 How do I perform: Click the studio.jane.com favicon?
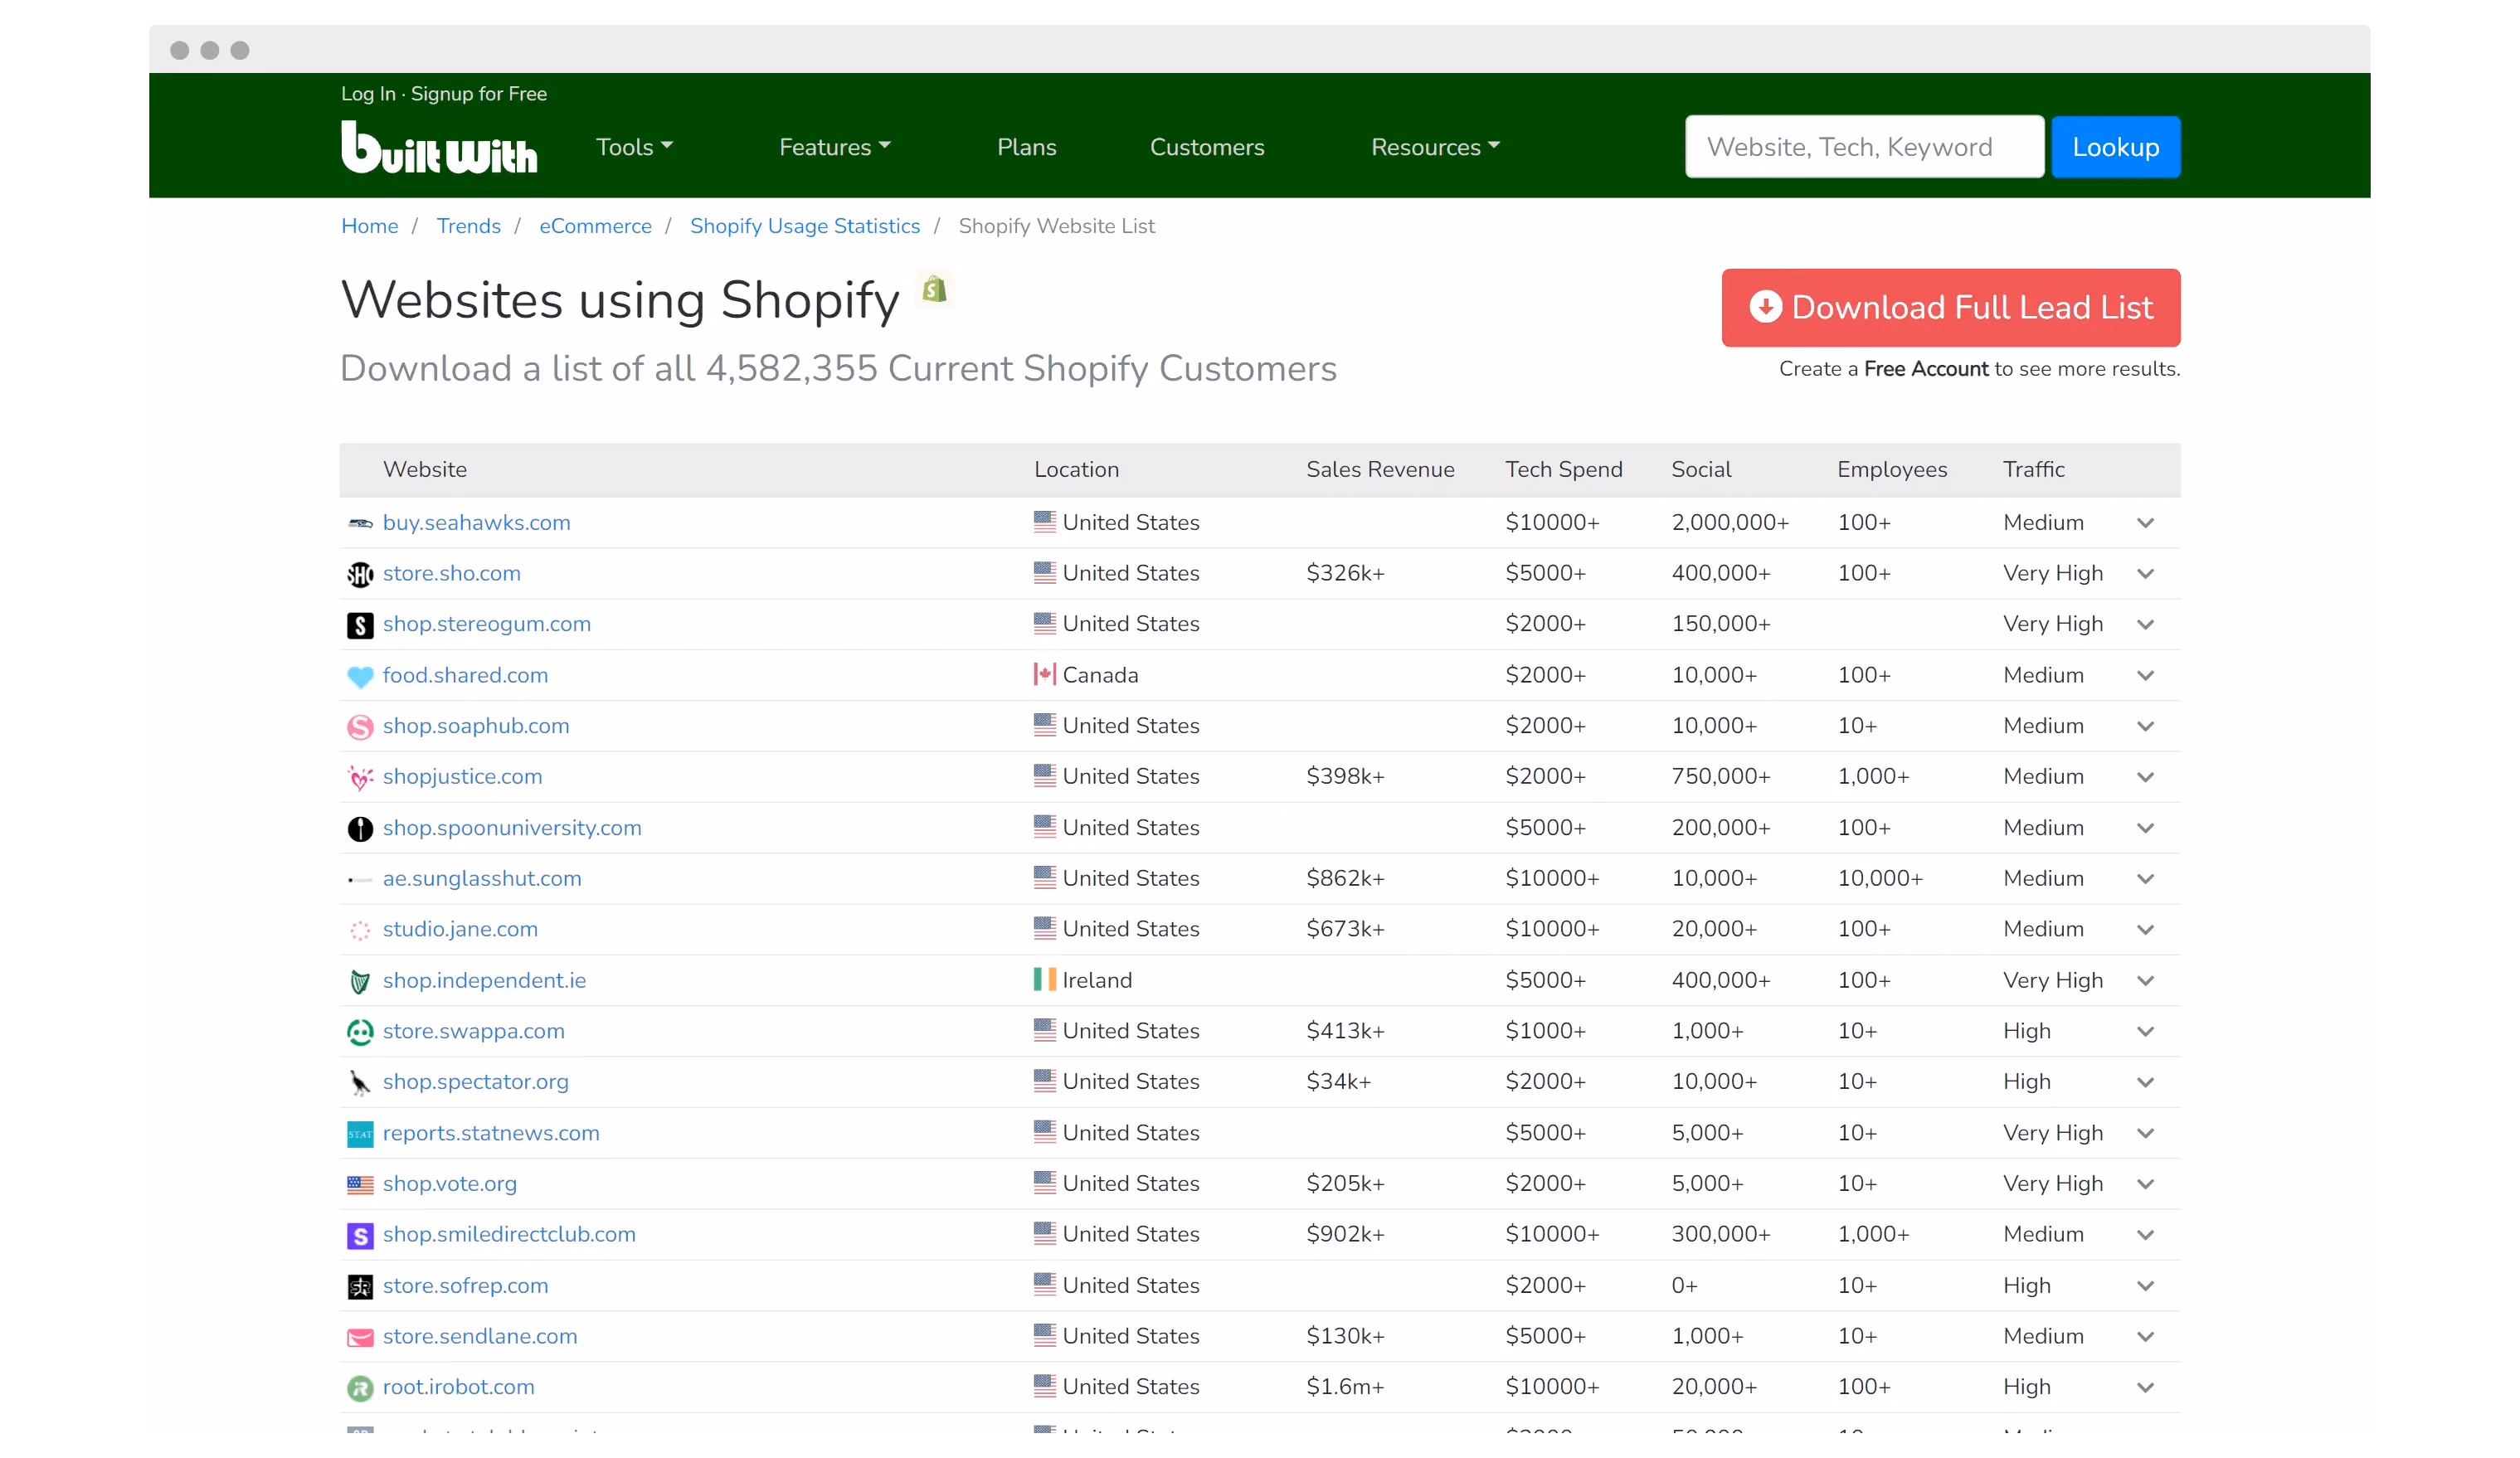click(x=360, y=930)
